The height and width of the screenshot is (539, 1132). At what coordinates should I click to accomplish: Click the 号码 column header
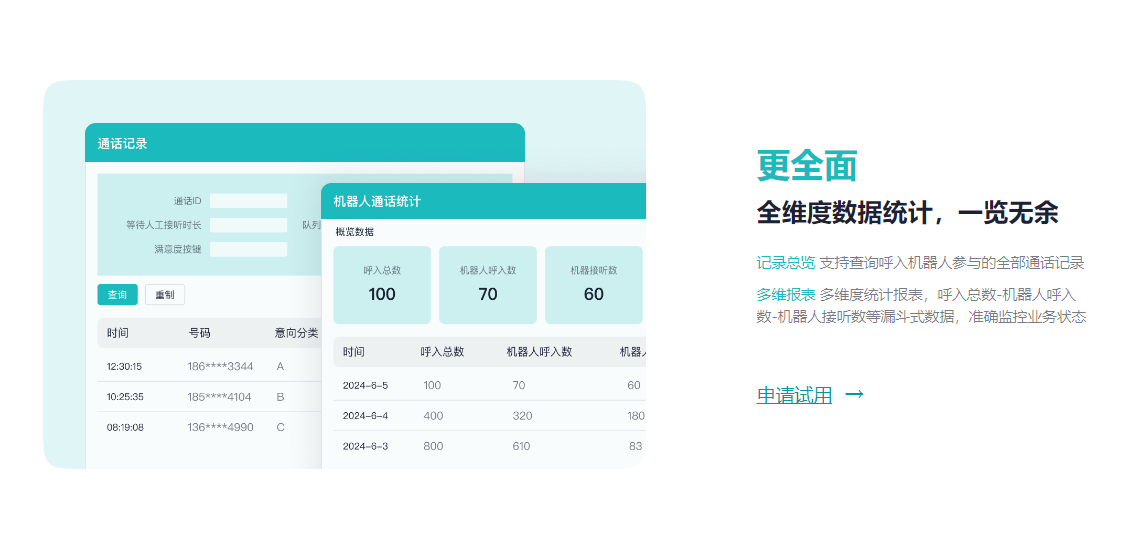point(199,333)
